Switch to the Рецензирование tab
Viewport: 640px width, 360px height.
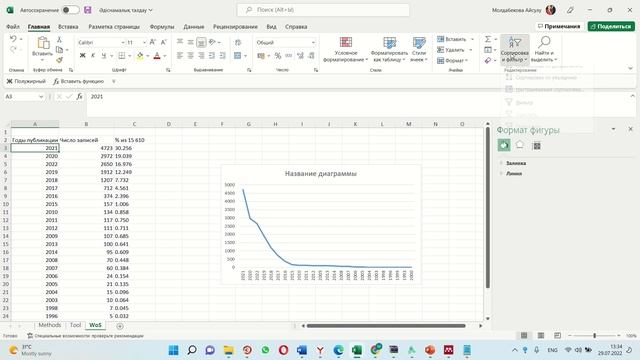(235, 27)
